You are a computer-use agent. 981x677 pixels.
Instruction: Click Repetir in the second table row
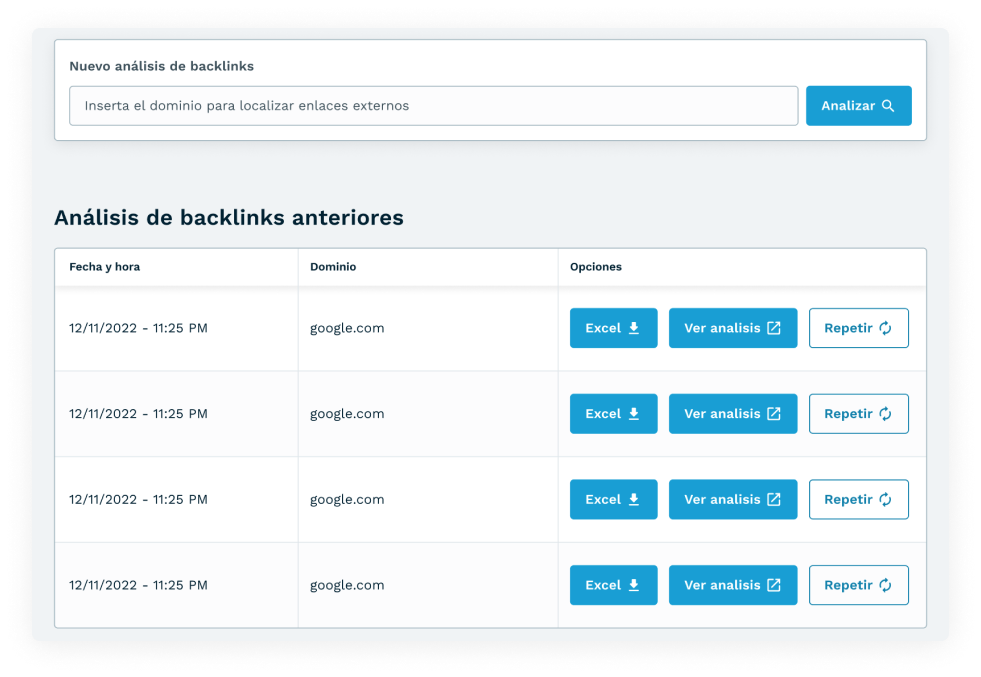(858, 414)
